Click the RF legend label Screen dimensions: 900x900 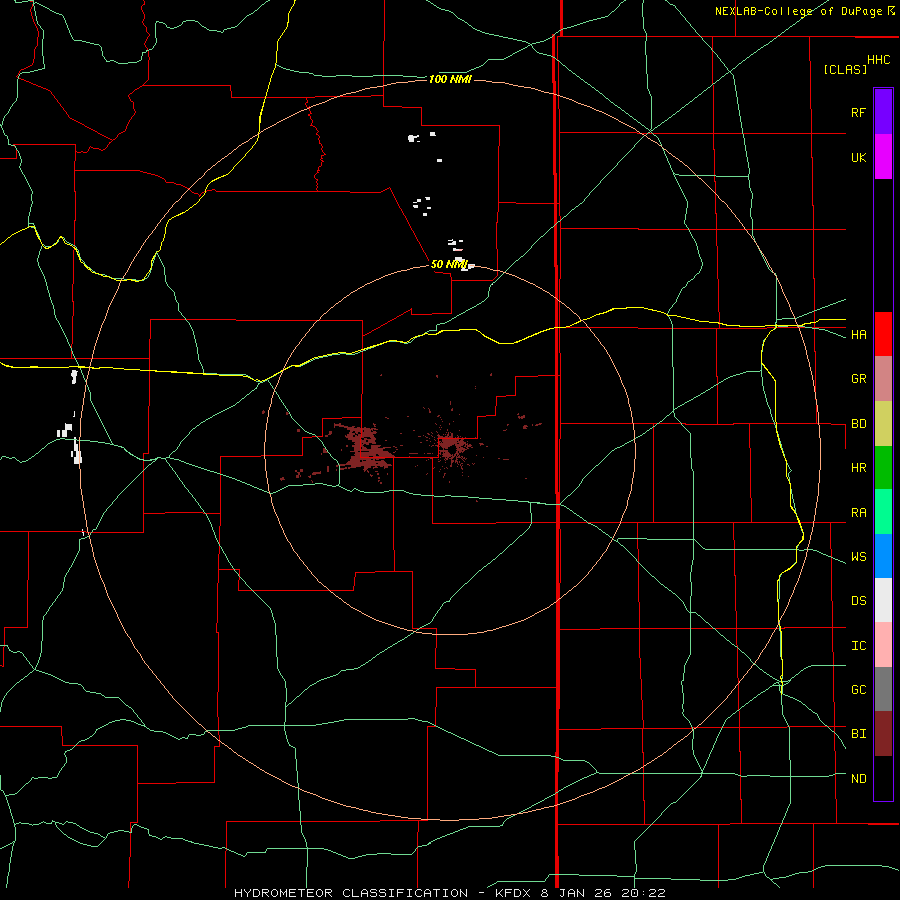point(858,112)
